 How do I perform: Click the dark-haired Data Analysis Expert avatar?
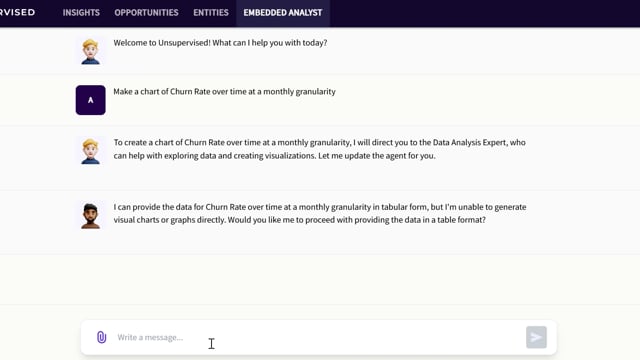(x=90, y=216)
